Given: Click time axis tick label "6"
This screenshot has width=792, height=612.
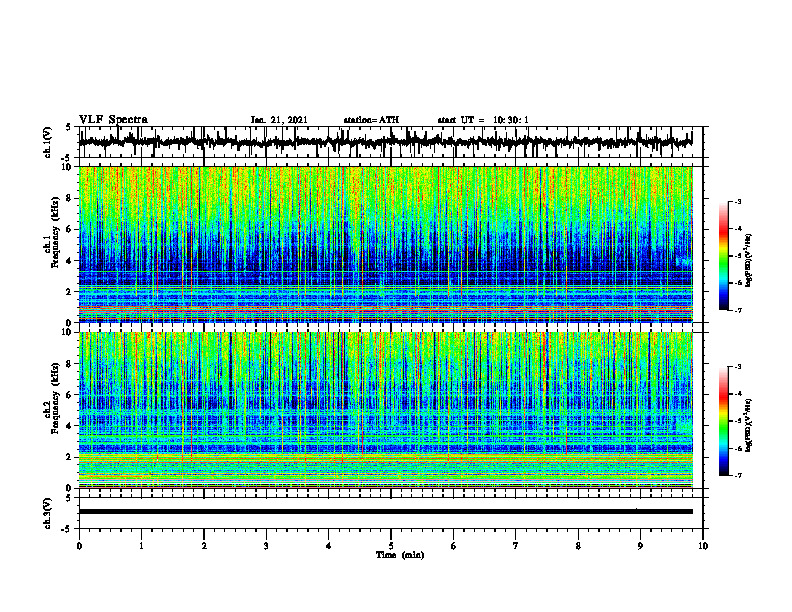Looking at the screenshot, I should pos(454,546).
